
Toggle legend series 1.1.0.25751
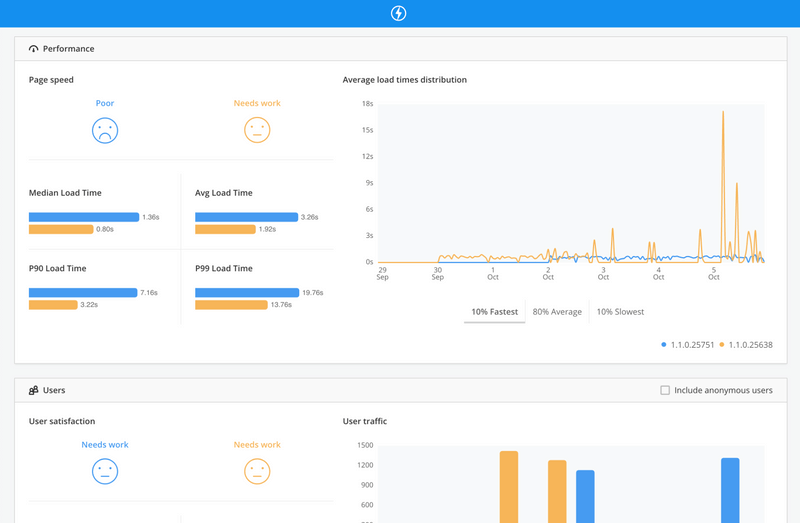click(688, 345)
